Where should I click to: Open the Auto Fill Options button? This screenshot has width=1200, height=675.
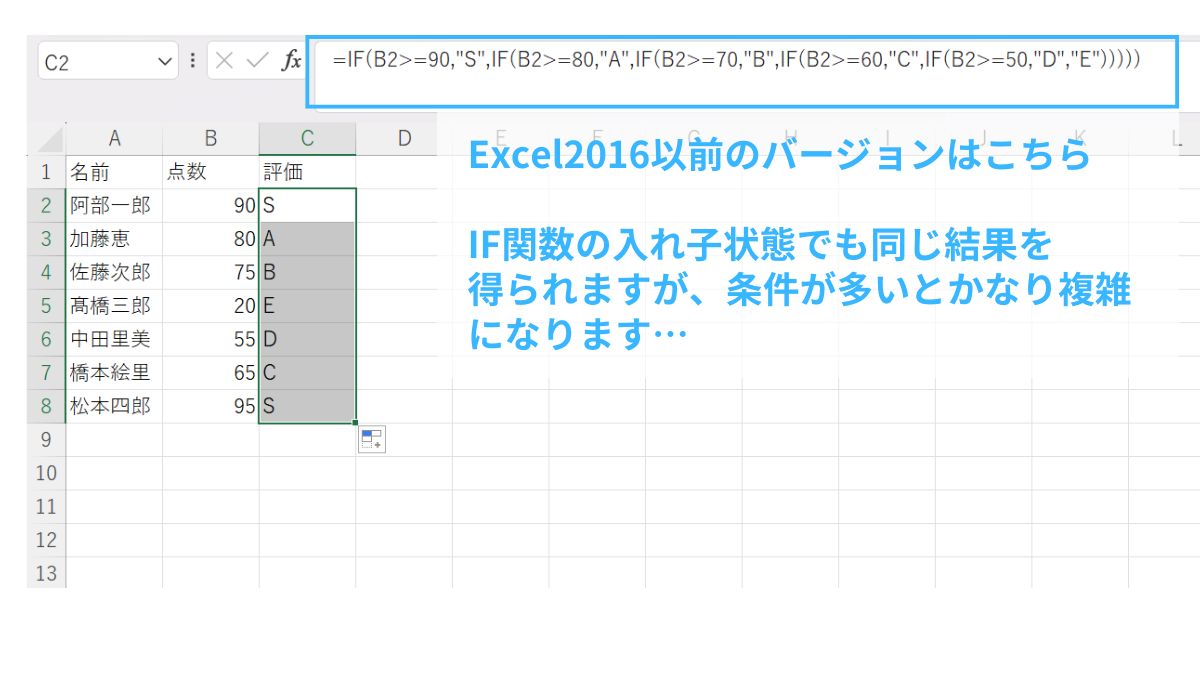pyautogui.click(x=372, y=439)
